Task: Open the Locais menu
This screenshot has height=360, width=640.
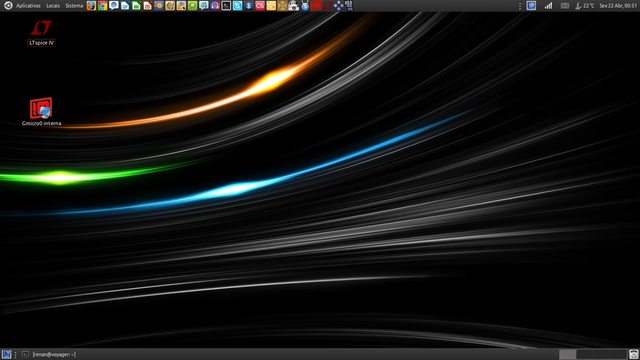Action: tap(53, 6)
